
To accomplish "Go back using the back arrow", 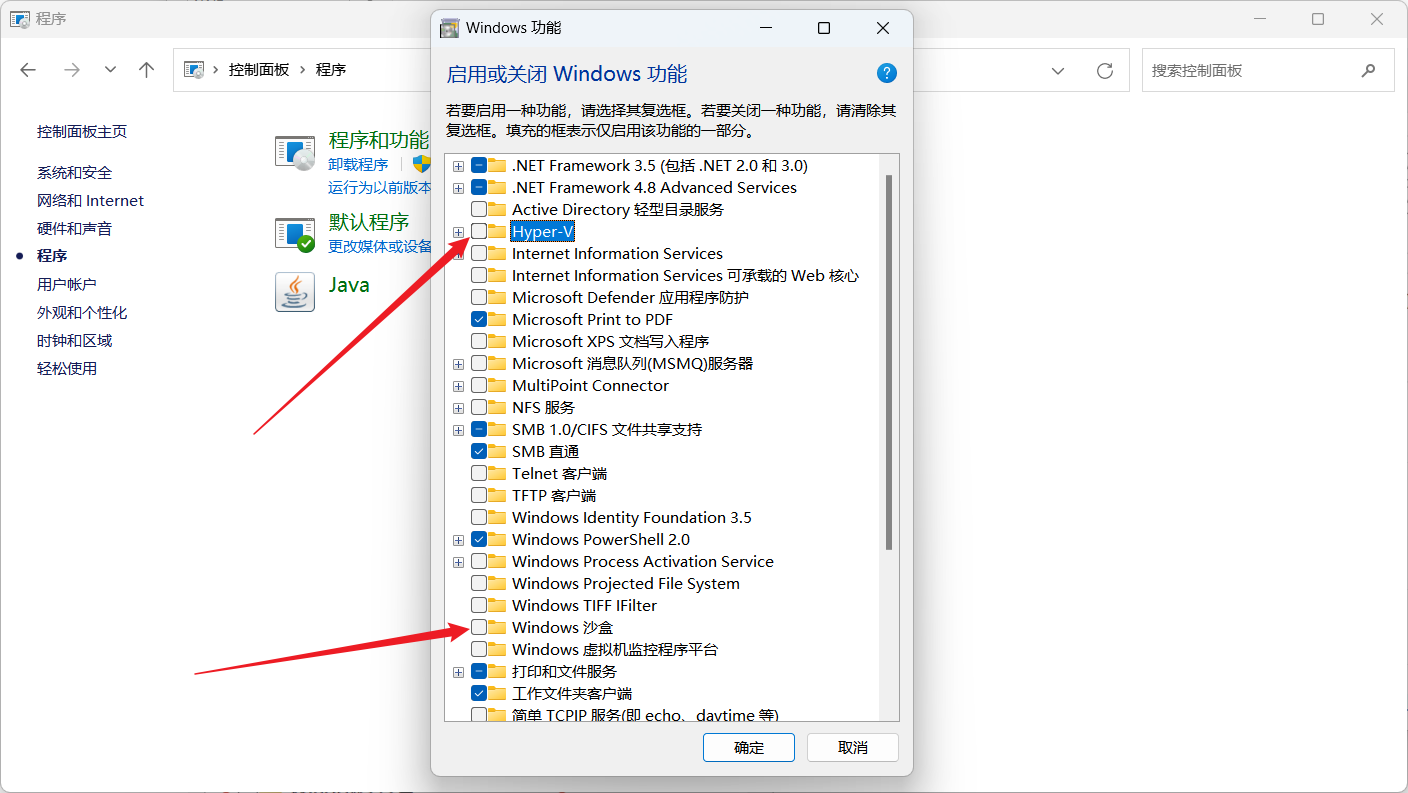I will point(28,70).
